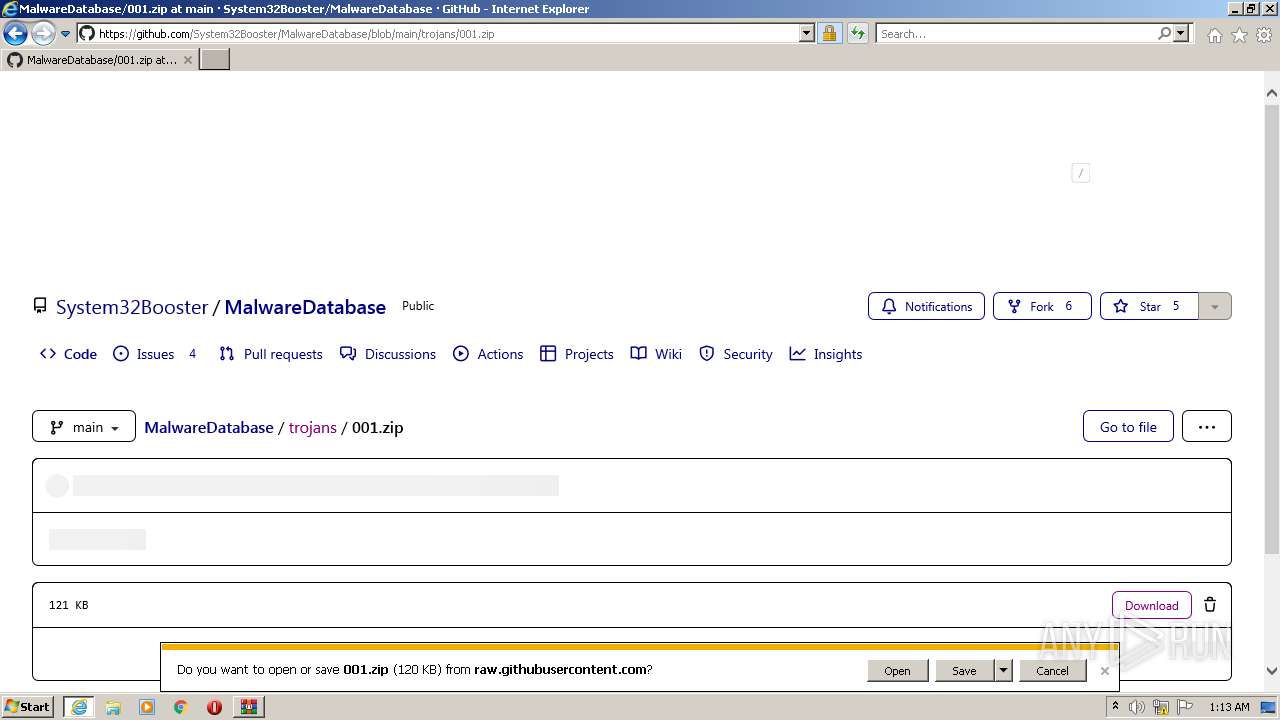The image size is (1280, 720).
Task: Click the 121 KB file size text
Action: [69, 605]
